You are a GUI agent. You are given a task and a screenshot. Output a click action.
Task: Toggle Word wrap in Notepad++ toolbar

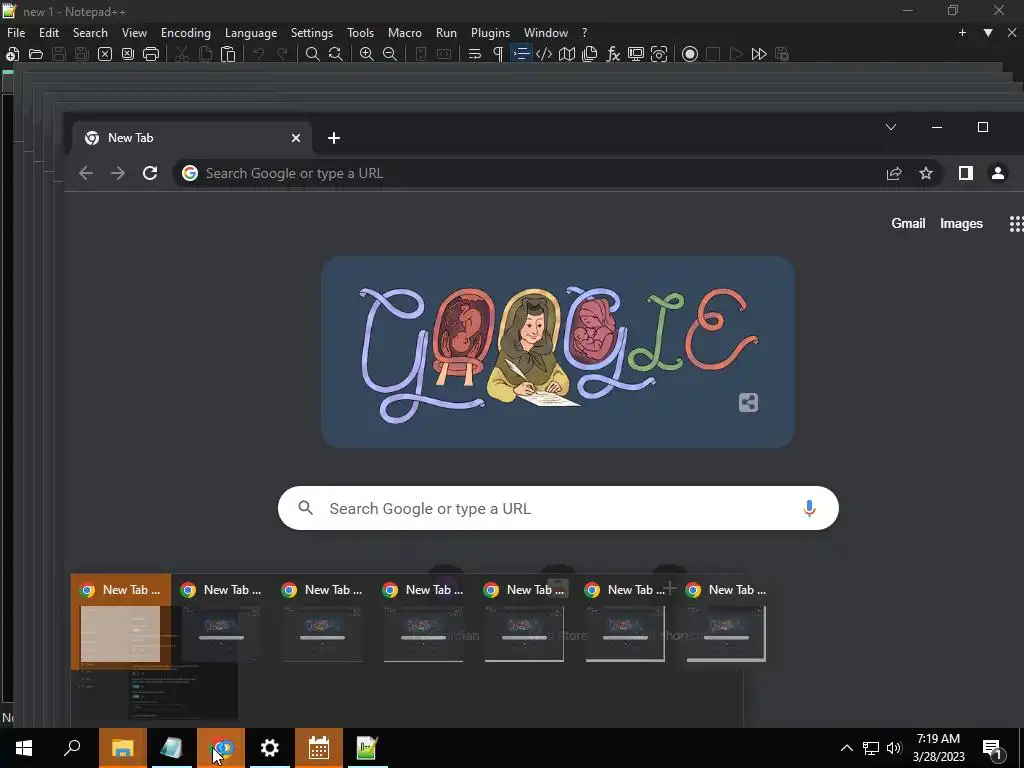[x=475, y=54]
